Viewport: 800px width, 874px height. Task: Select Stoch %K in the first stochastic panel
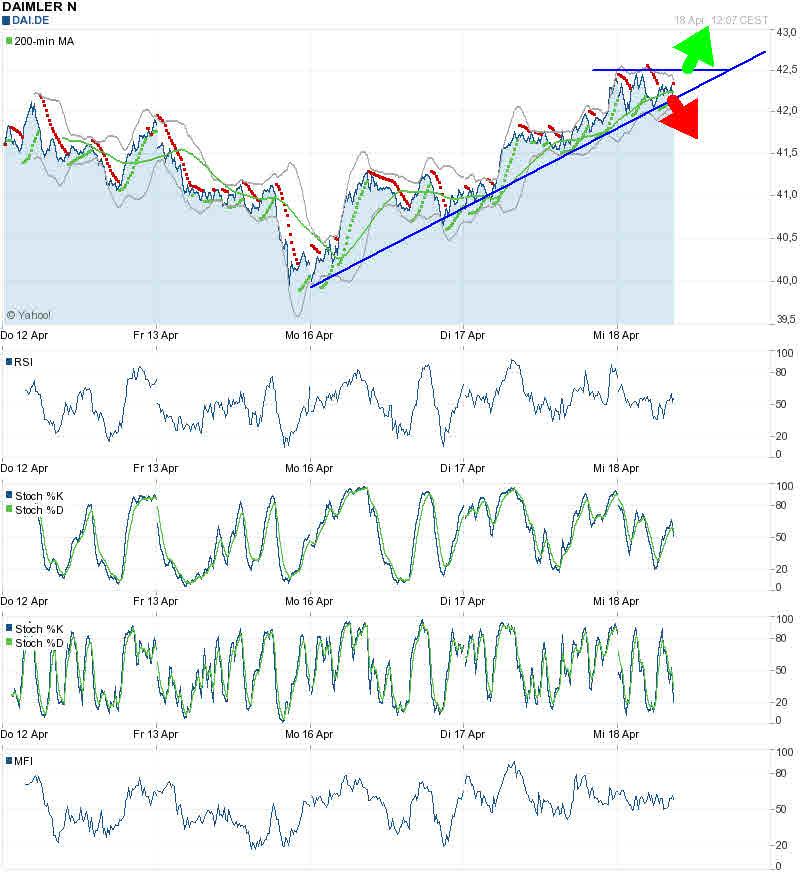pyautogui.click(x=39, y=496)
